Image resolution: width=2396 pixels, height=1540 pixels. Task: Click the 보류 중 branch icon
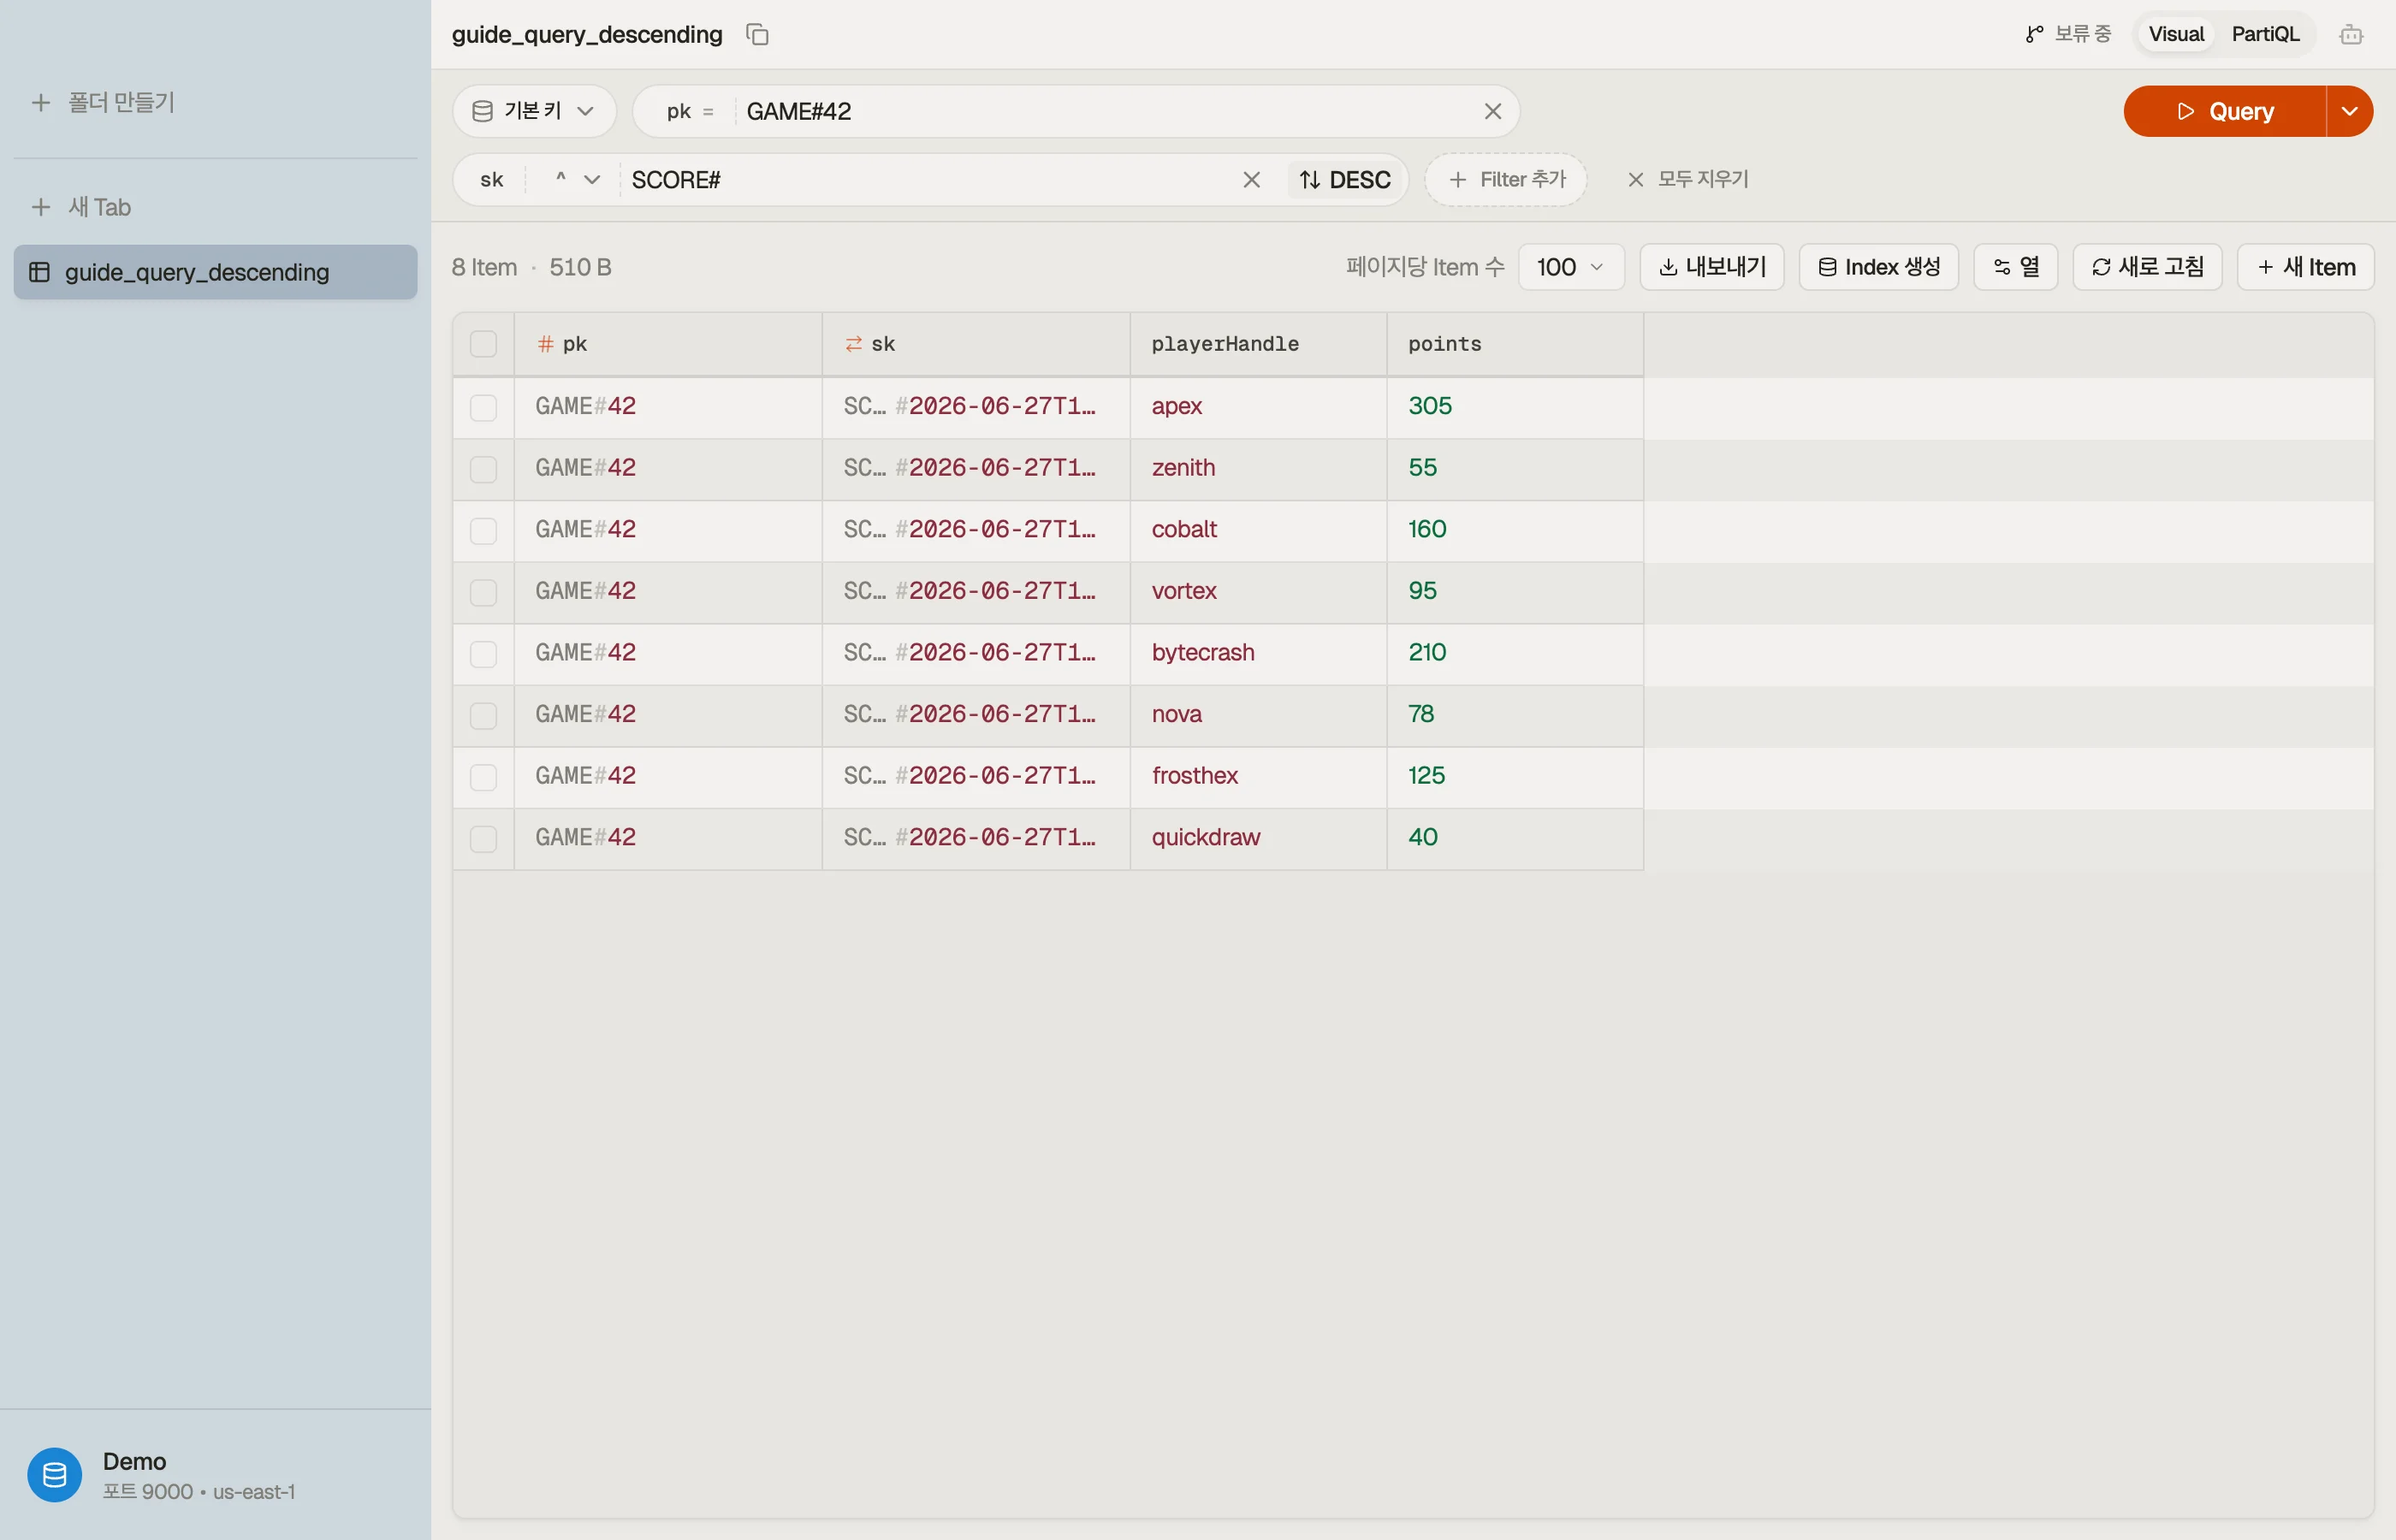coord(2034,35)
